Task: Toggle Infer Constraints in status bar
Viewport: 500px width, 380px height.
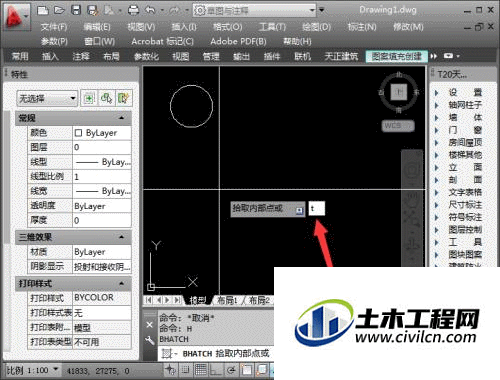Action: tap(170, 370)
